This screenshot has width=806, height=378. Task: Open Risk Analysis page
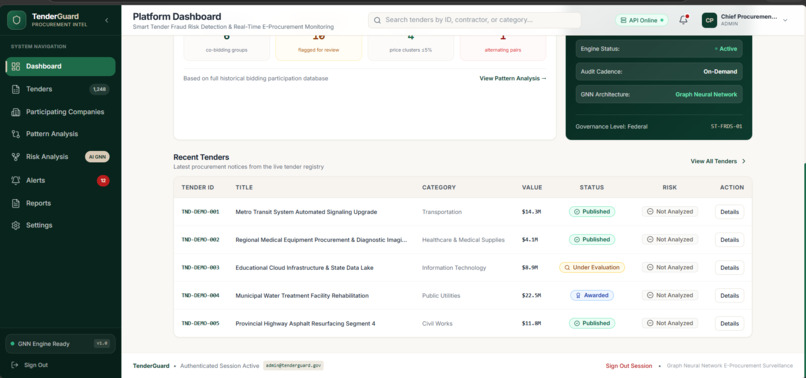[x=61, y=157]
